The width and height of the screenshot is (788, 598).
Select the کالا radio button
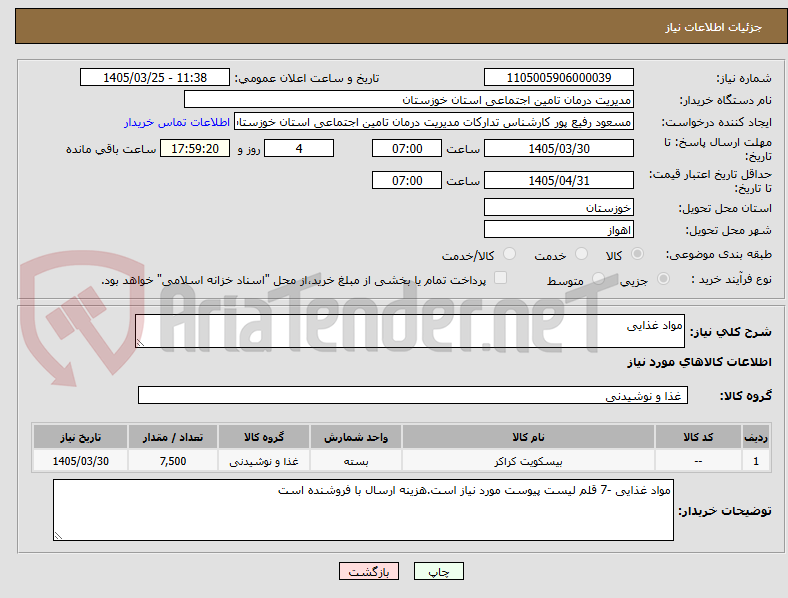coord(637,254)
